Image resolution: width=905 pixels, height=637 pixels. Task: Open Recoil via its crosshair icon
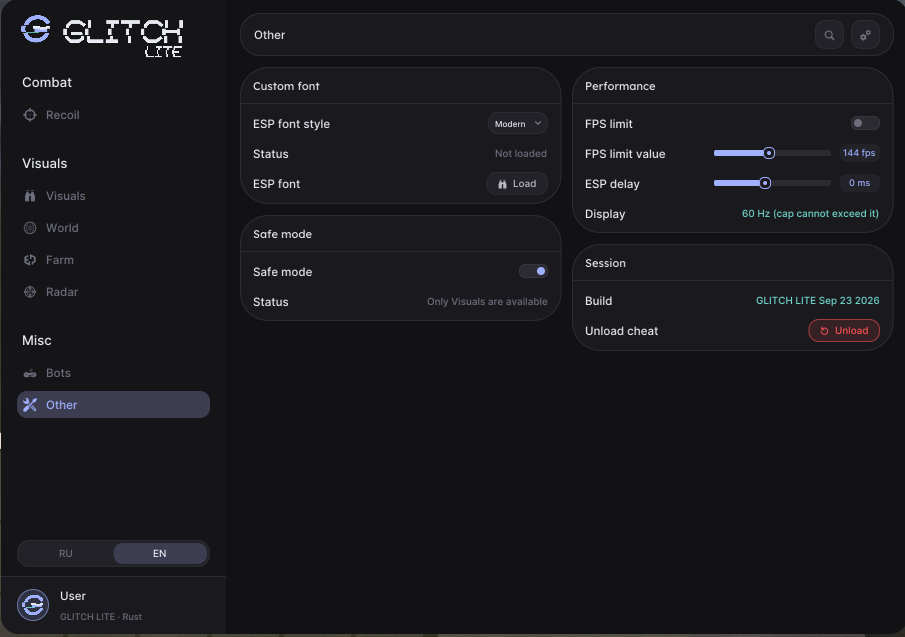(30, 115)
